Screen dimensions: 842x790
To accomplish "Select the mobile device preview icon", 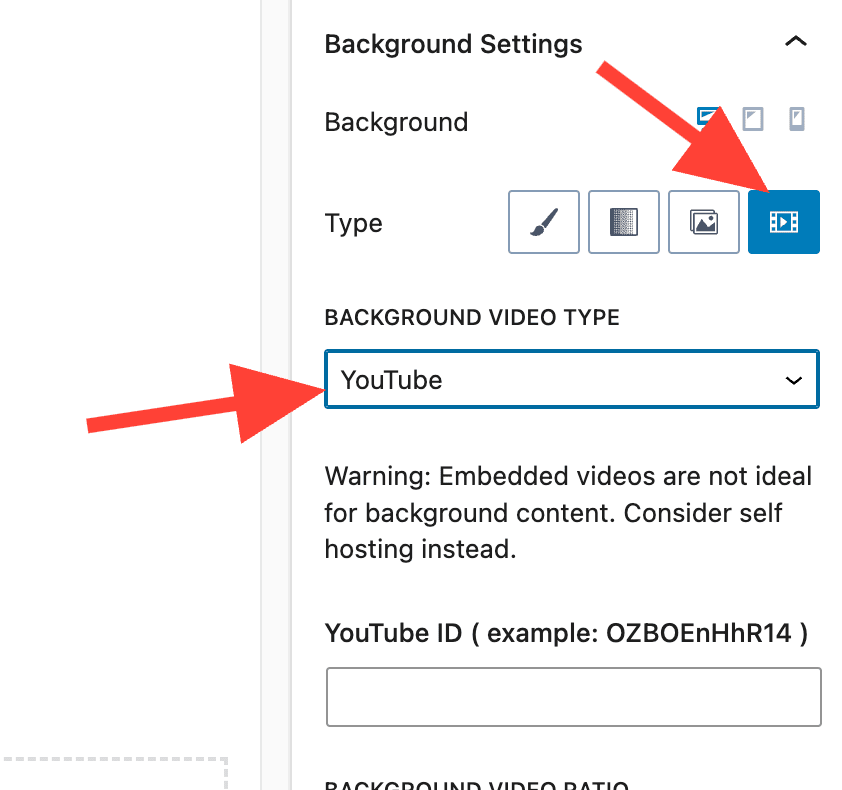I will [x=796, y=120].
